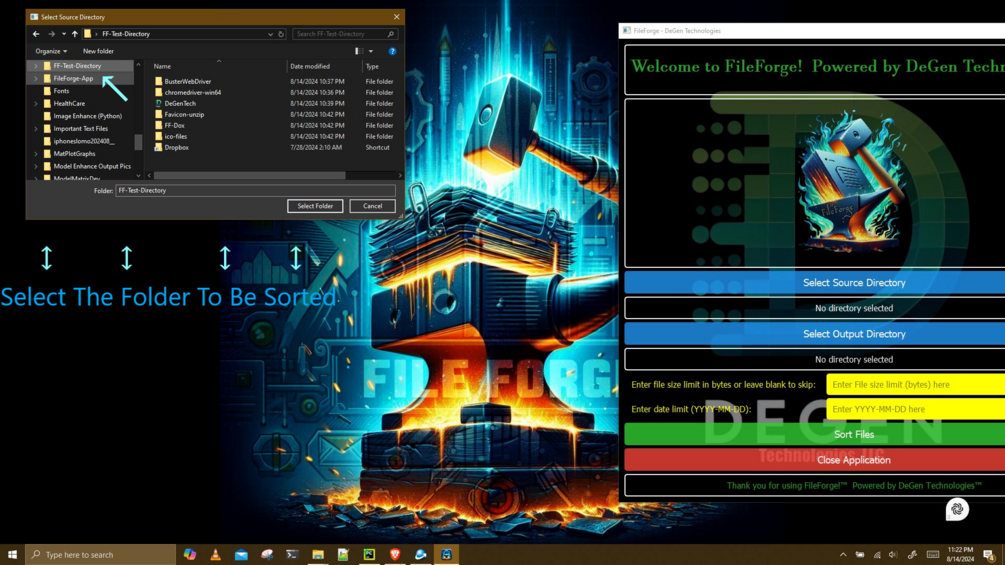Expand the MatPlotGraphs tree node
The height and width of the screenshot is (565, 1005).
(x=36, y=154)
